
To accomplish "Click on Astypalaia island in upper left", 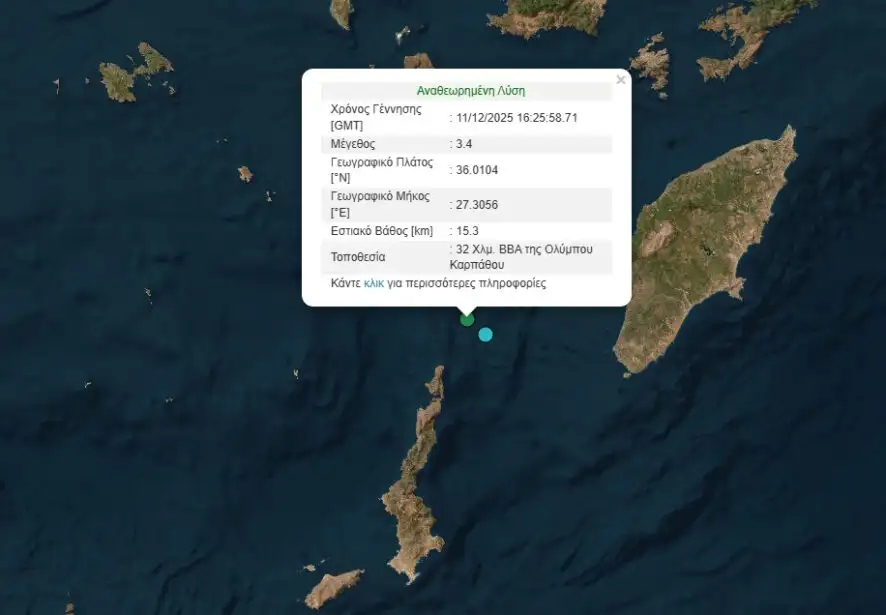I will pyautogui.click(x=135, y=75).
